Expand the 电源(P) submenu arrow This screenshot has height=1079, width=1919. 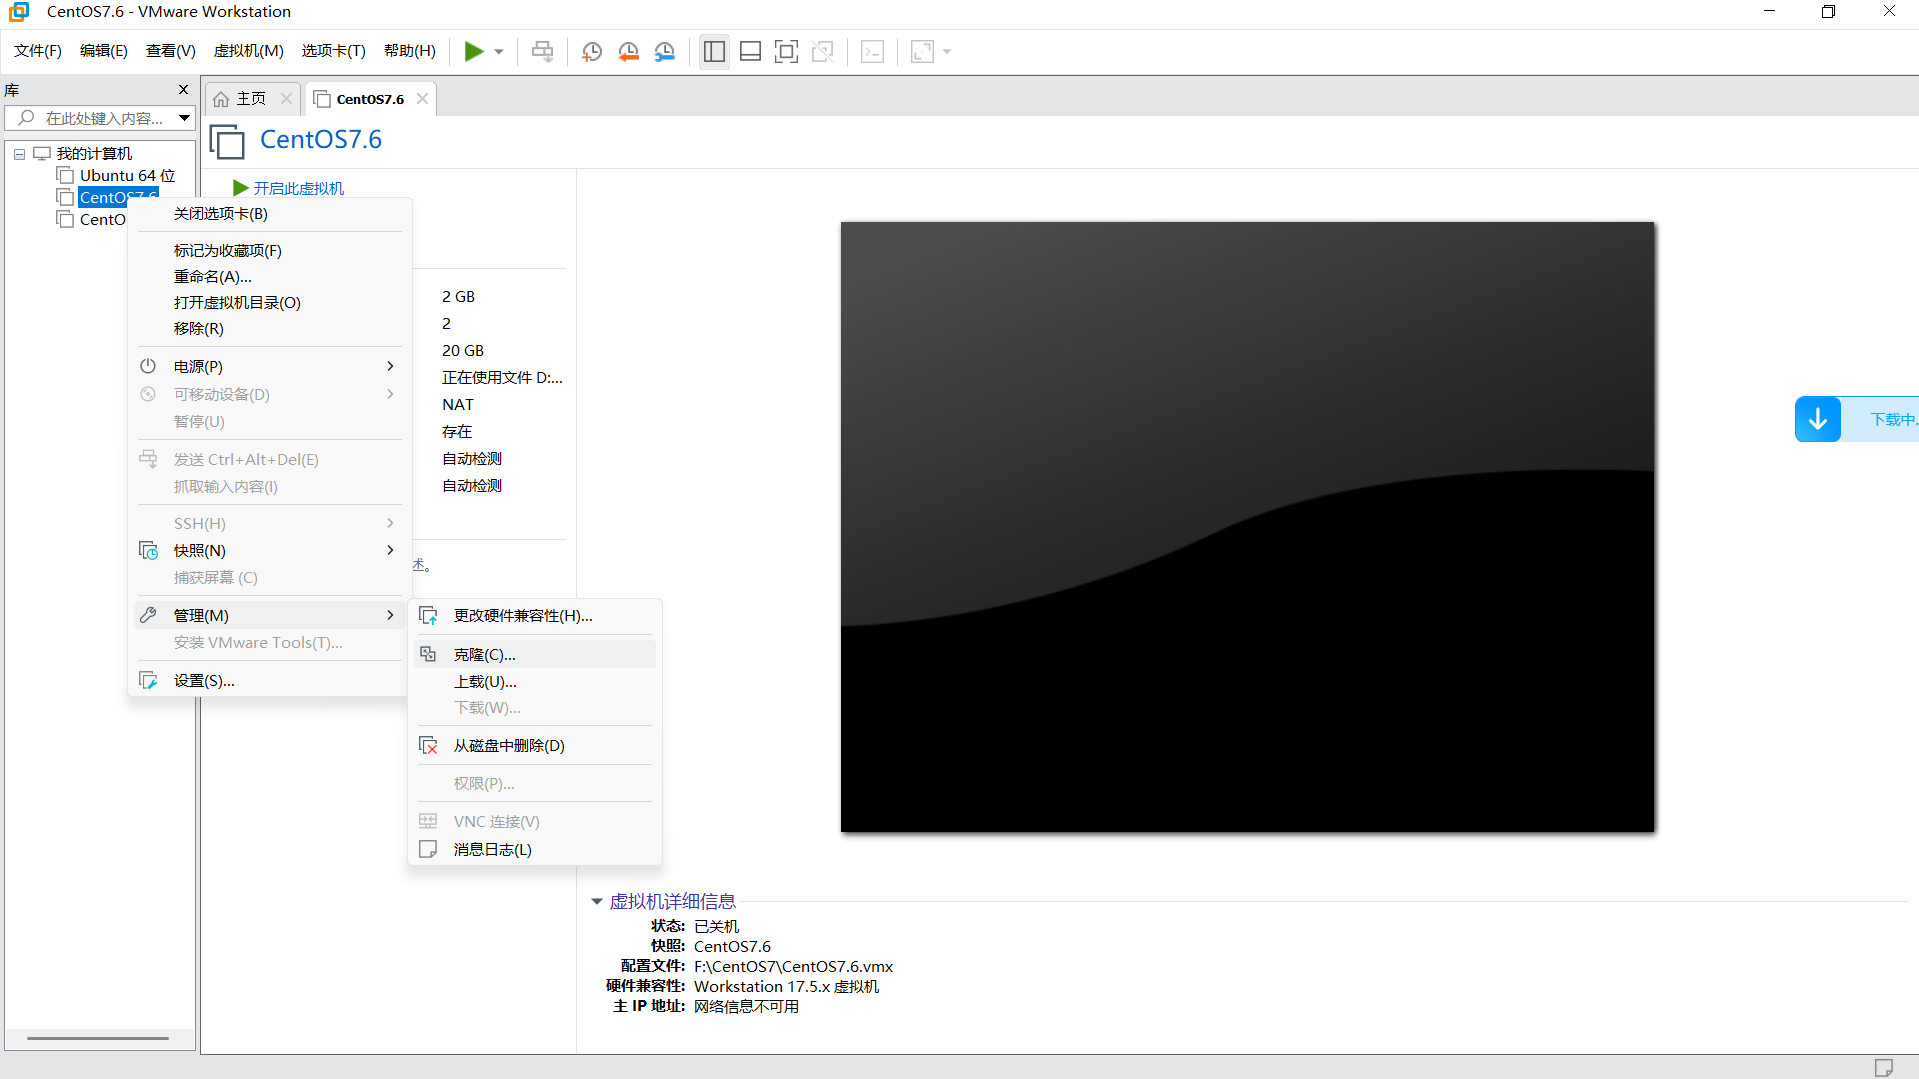[390, 367]
